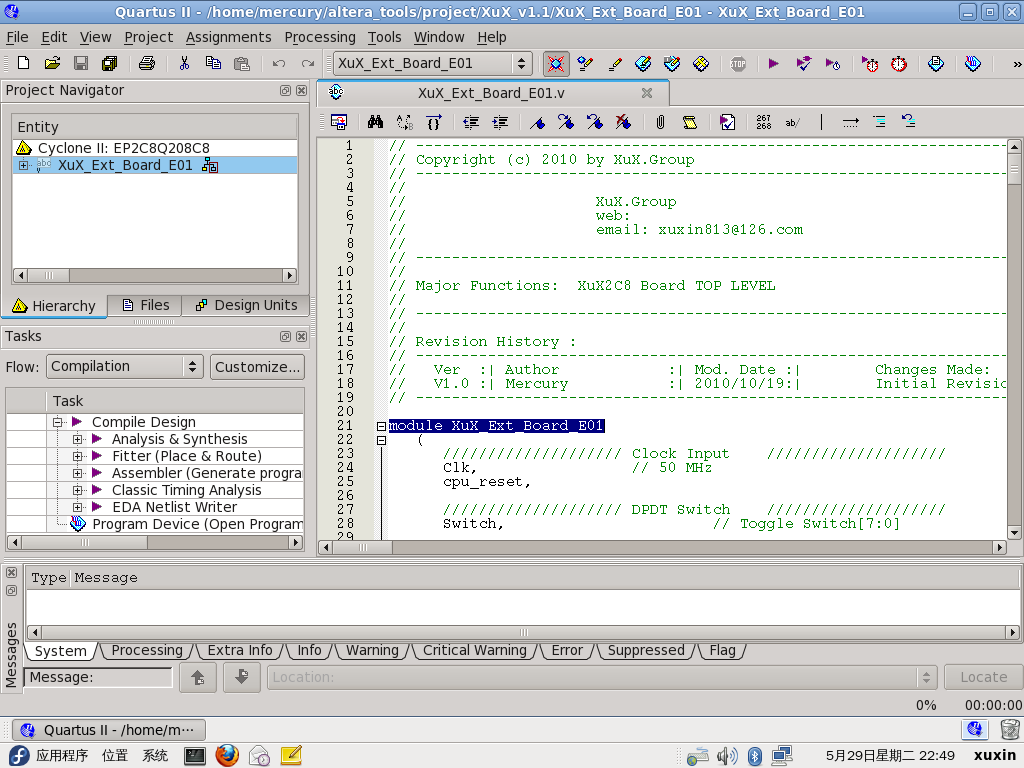This screenshot has width=1024, height=768.
Task: Open the pencil-and-chip editor icon beside the project box
Action: tap(585, 63)
